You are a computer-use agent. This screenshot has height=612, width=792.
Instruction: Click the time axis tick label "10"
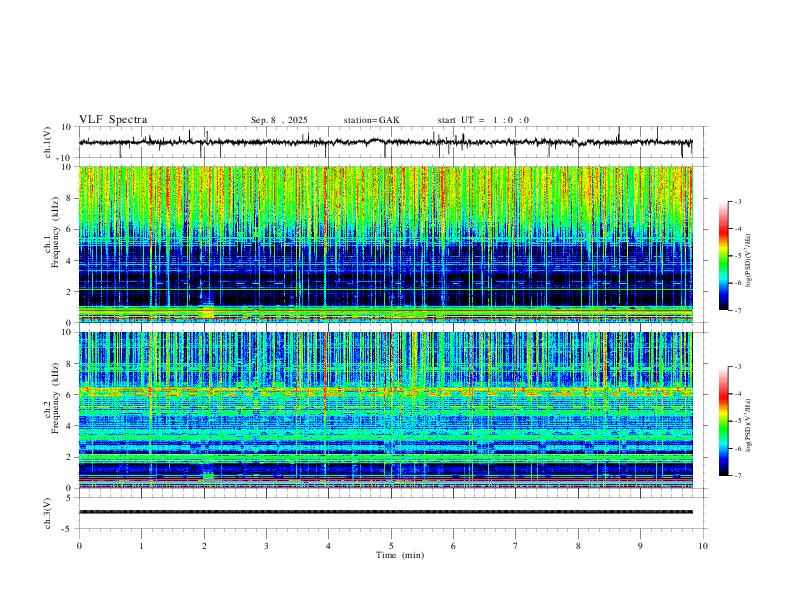703,546
